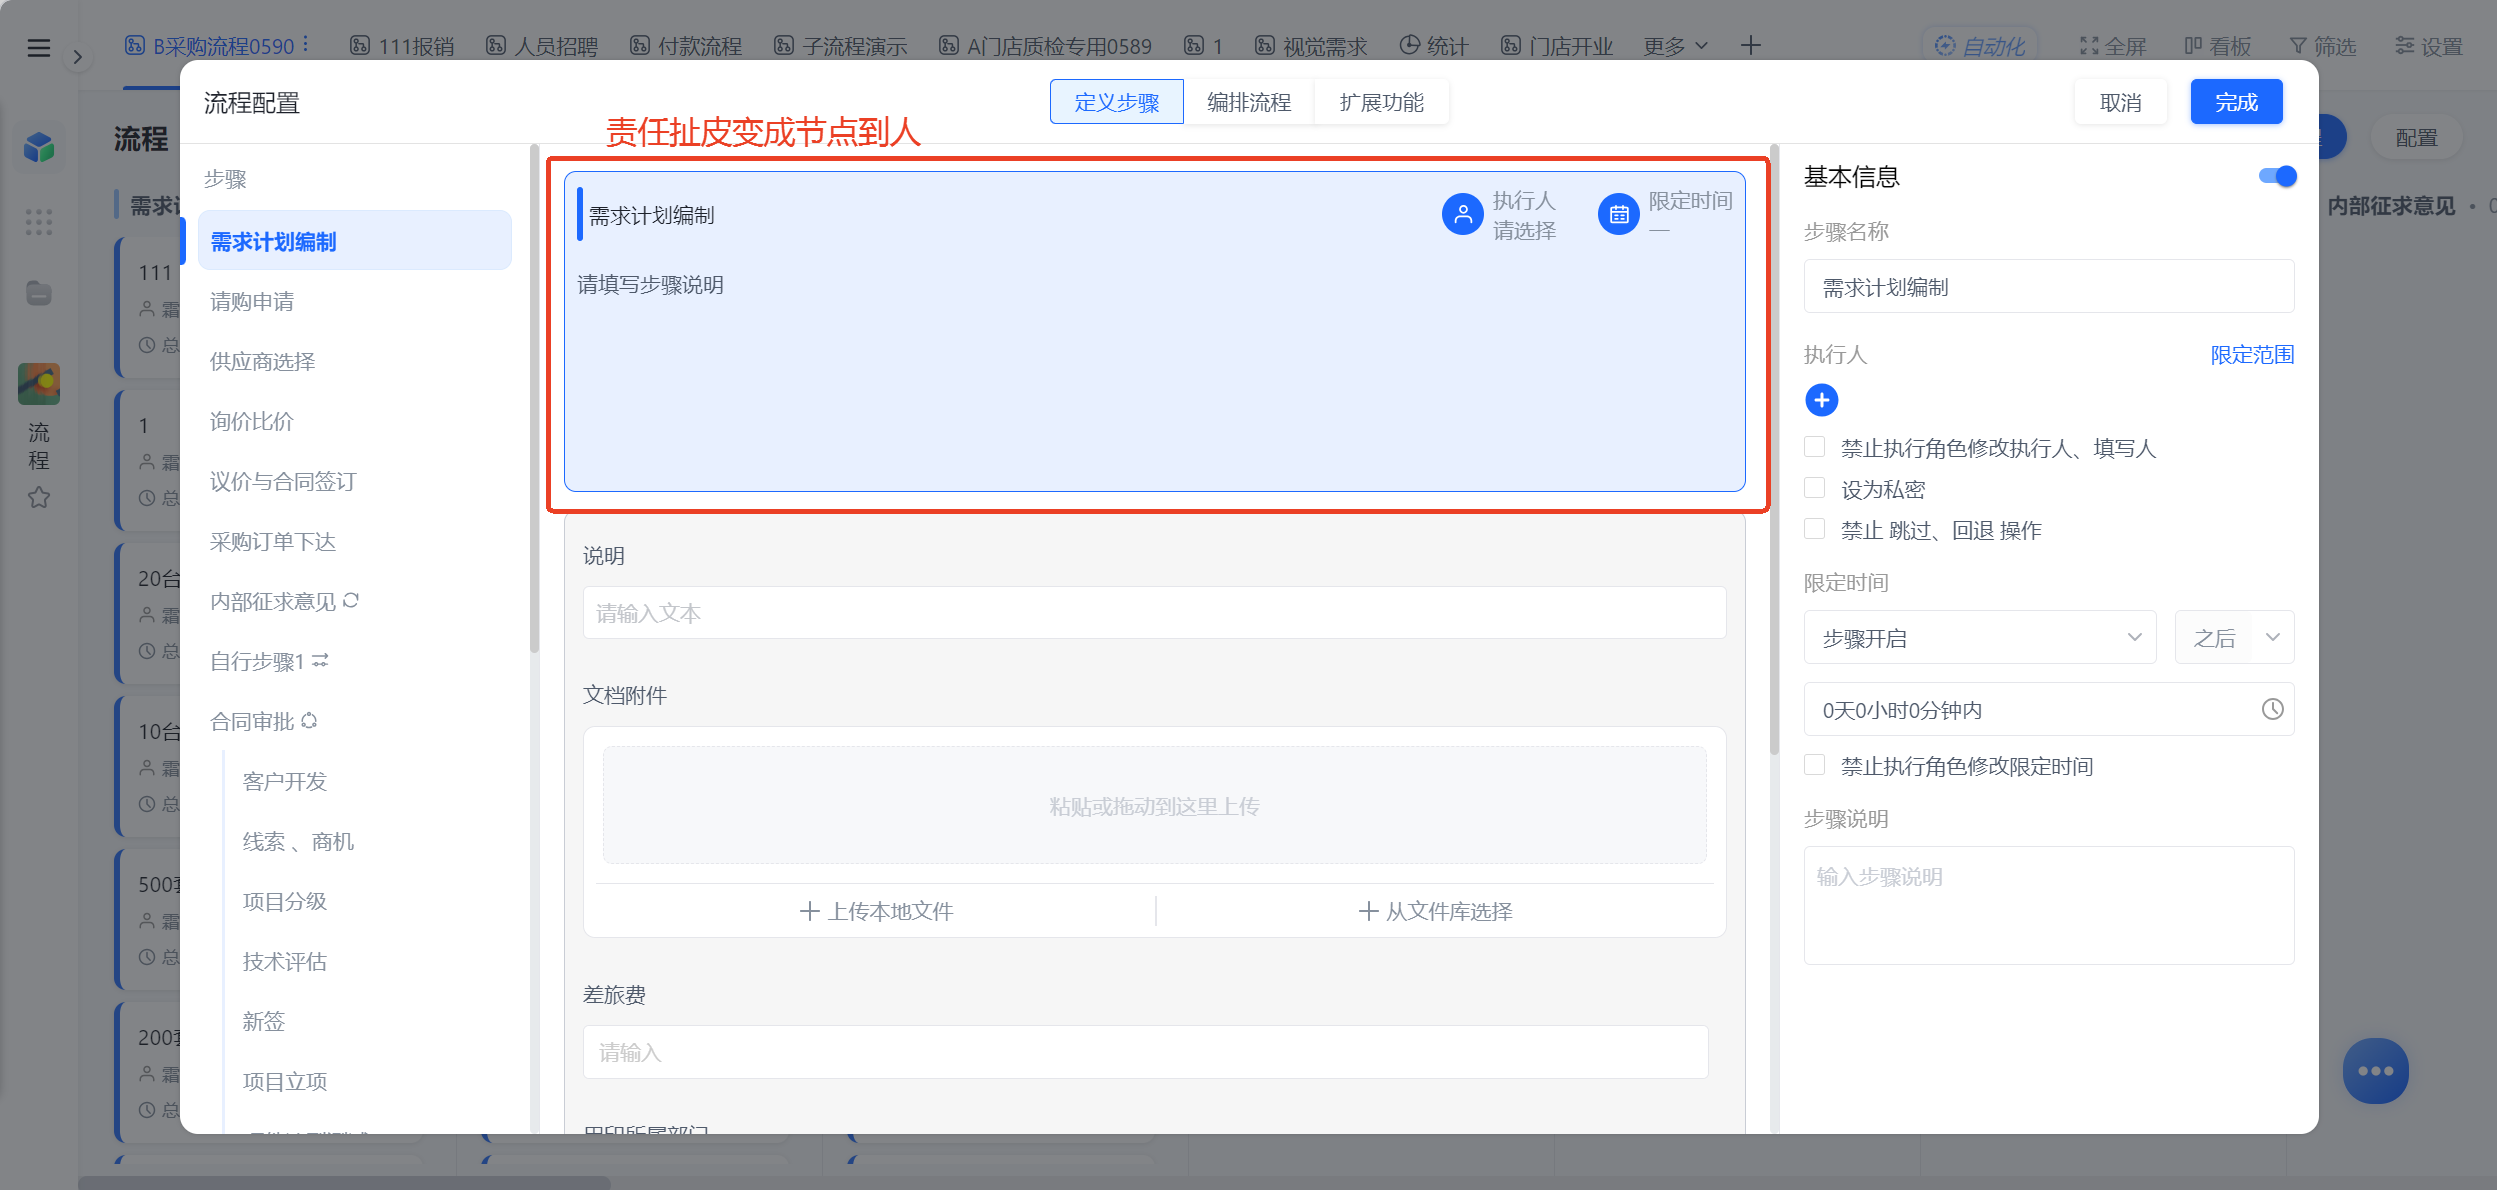
Task: Click 从文件库选择 button
Action: click(1435, 911)
